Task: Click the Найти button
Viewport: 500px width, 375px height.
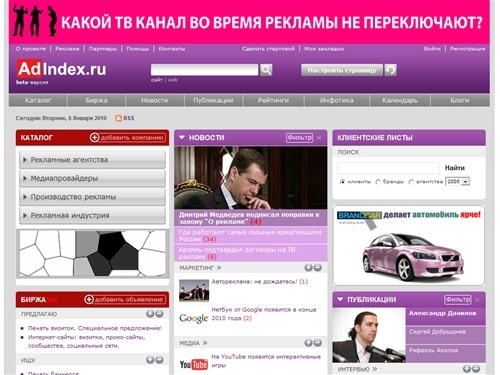Action: [x=455, y=168]
